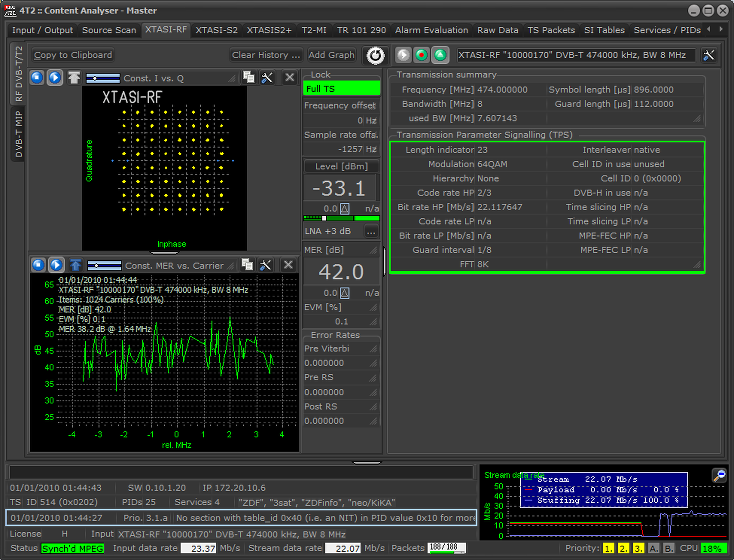Viewport: 734px width, 560px height.
Task: Open the XTASIS2+ tab
Action: (x=269, y=30)
